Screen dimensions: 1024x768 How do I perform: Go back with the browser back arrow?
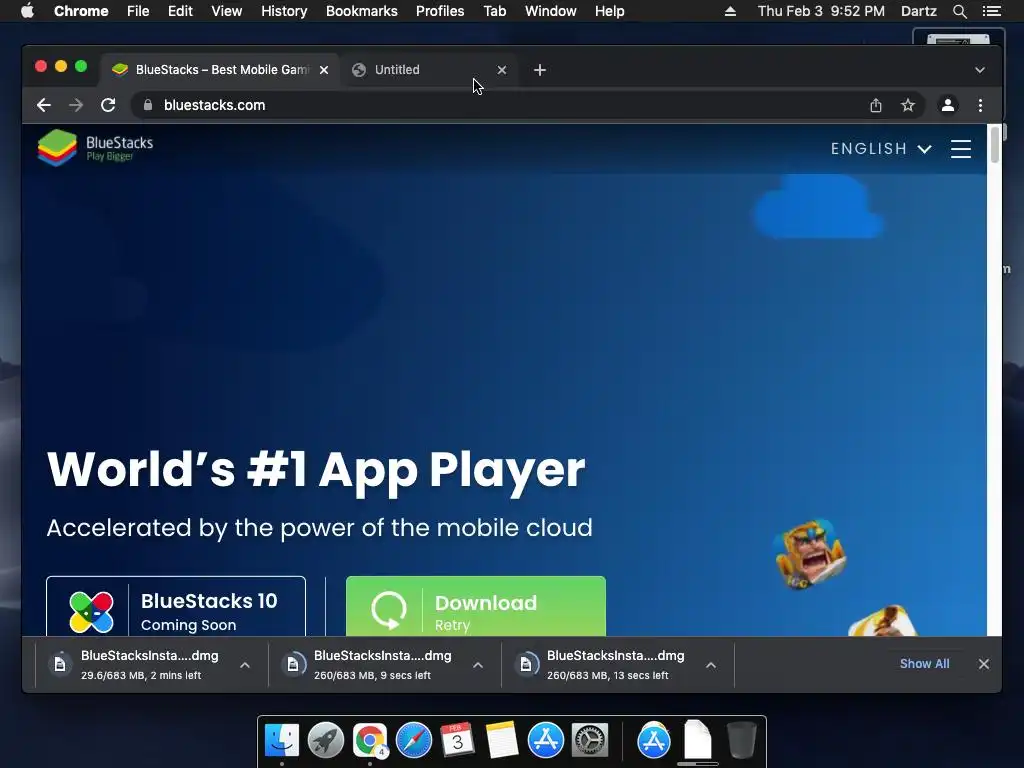(x=44, y=105)
